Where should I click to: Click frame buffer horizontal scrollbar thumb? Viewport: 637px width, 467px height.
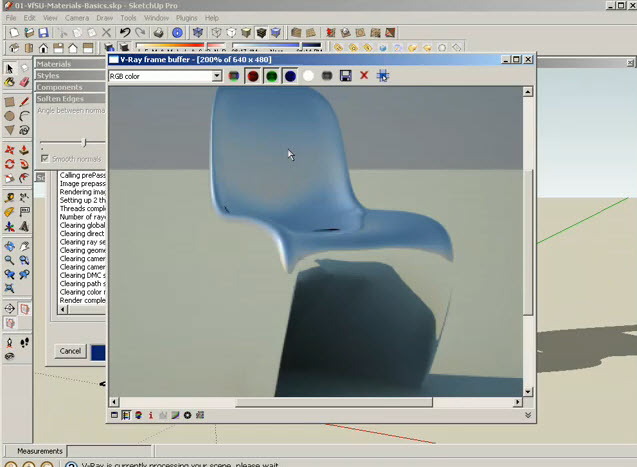pyautogui.click(x=334, y=402)
